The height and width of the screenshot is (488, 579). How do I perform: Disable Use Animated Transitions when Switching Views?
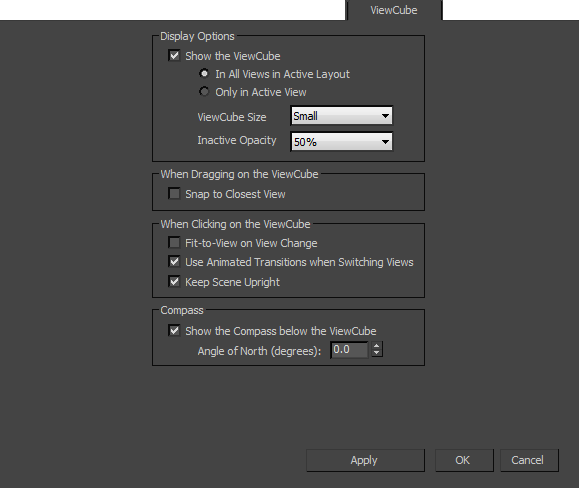coord(174,262)
